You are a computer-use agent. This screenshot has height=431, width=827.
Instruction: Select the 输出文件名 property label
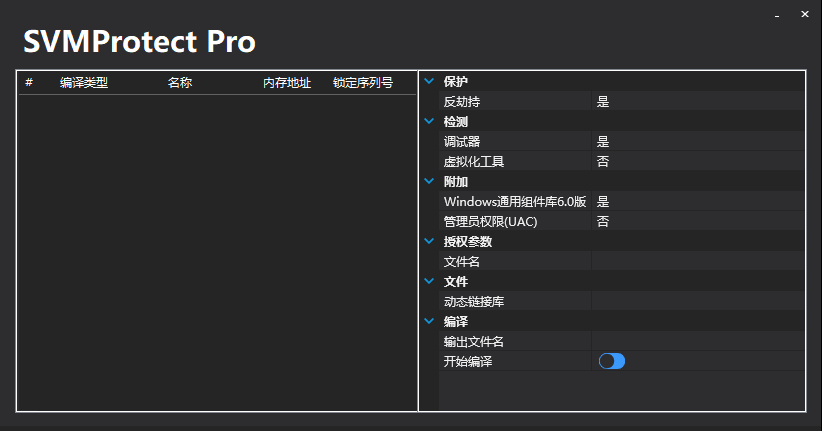474,341
